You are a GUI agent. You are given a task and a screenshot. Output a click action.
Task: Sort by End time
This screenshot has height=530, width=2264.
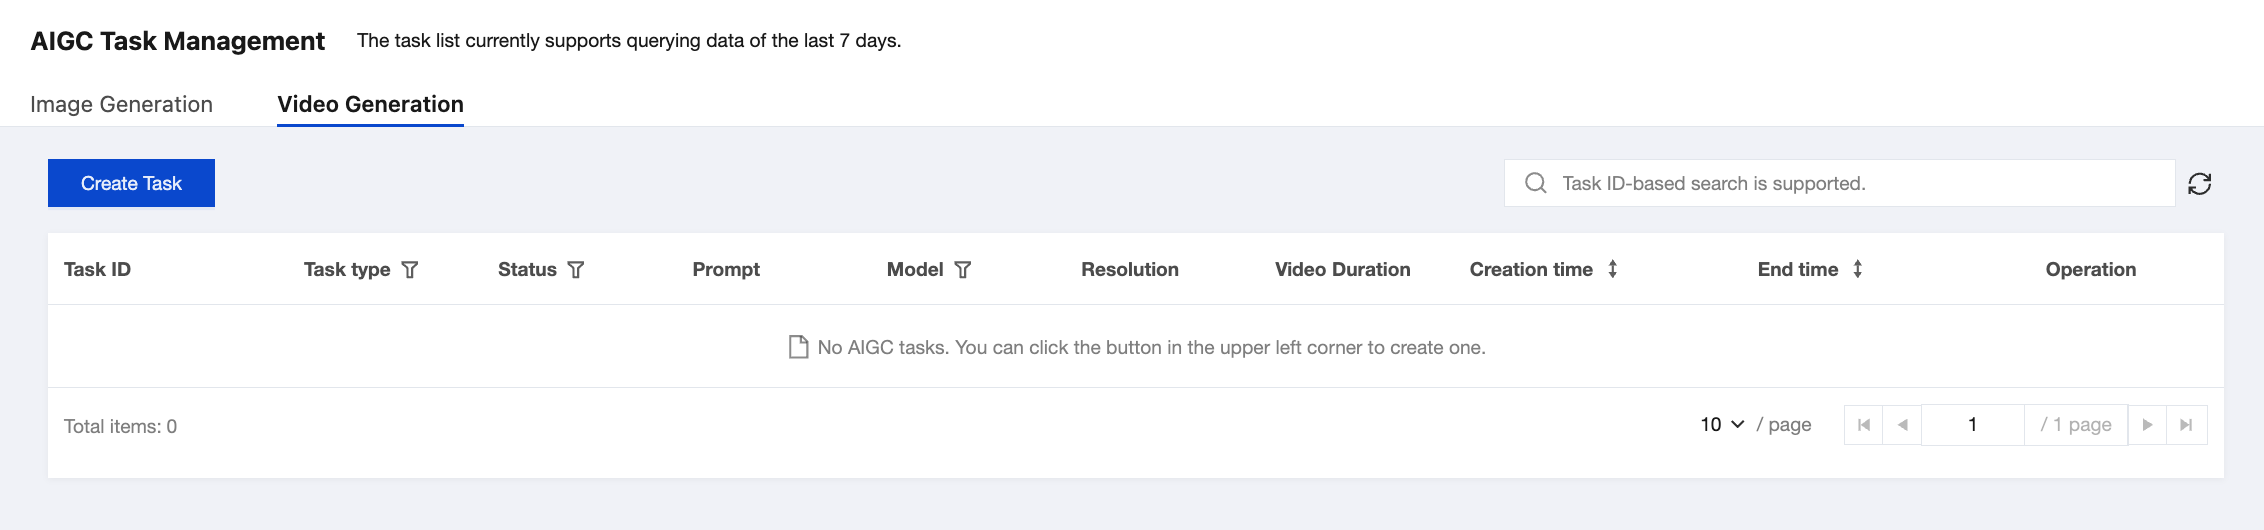pos(1857,269)
